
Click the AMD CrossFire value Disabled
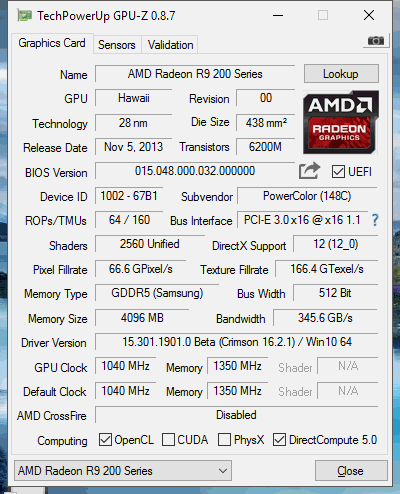(x=236, y=415)
